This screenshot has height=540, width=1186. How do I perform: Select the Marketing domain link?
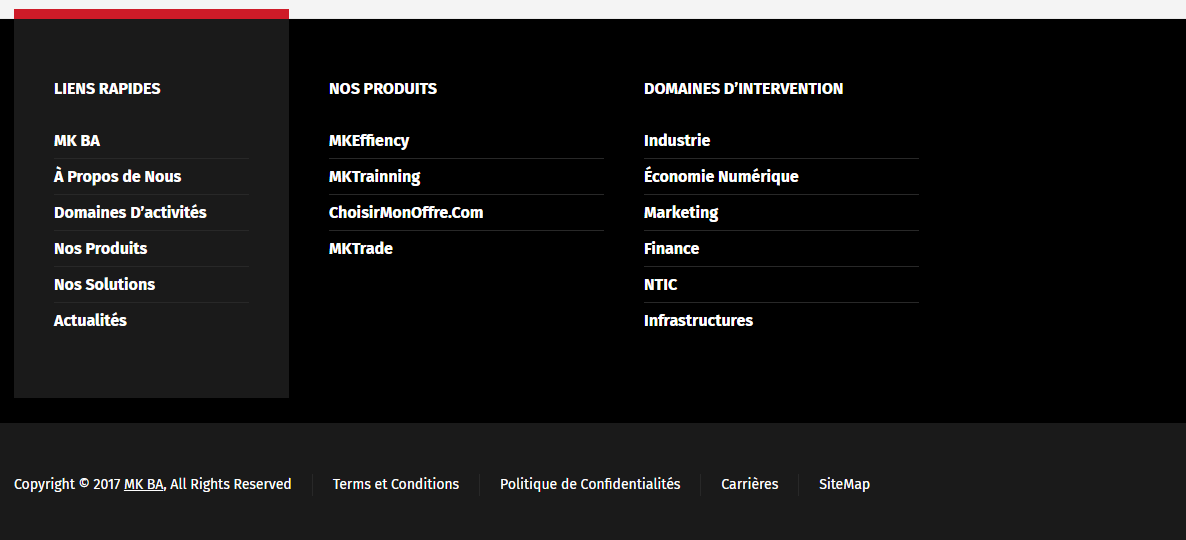(681, 213)
